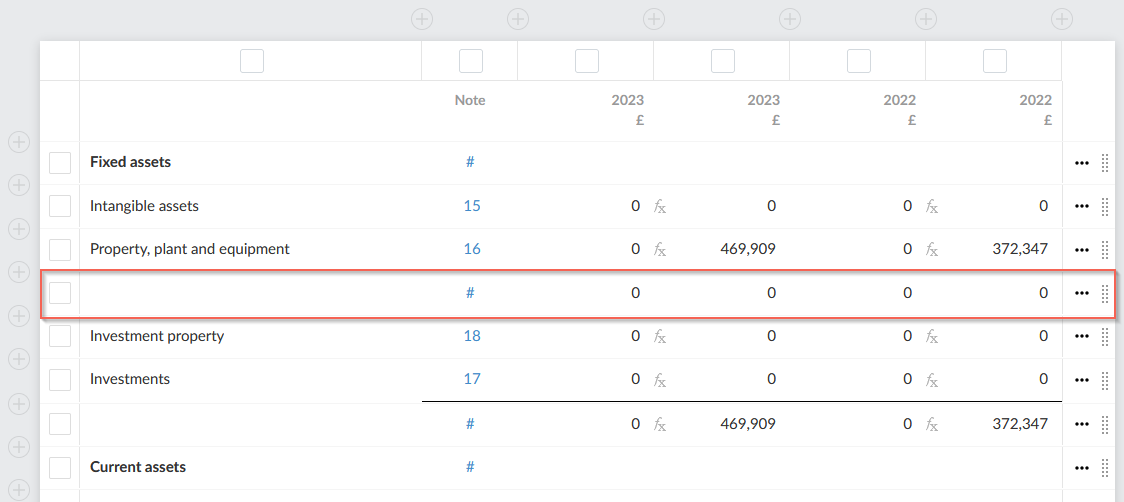Open the ellipsis menu for Fixed assets row
This screenshot has height=502, width=1124.
coord(1082,163)
